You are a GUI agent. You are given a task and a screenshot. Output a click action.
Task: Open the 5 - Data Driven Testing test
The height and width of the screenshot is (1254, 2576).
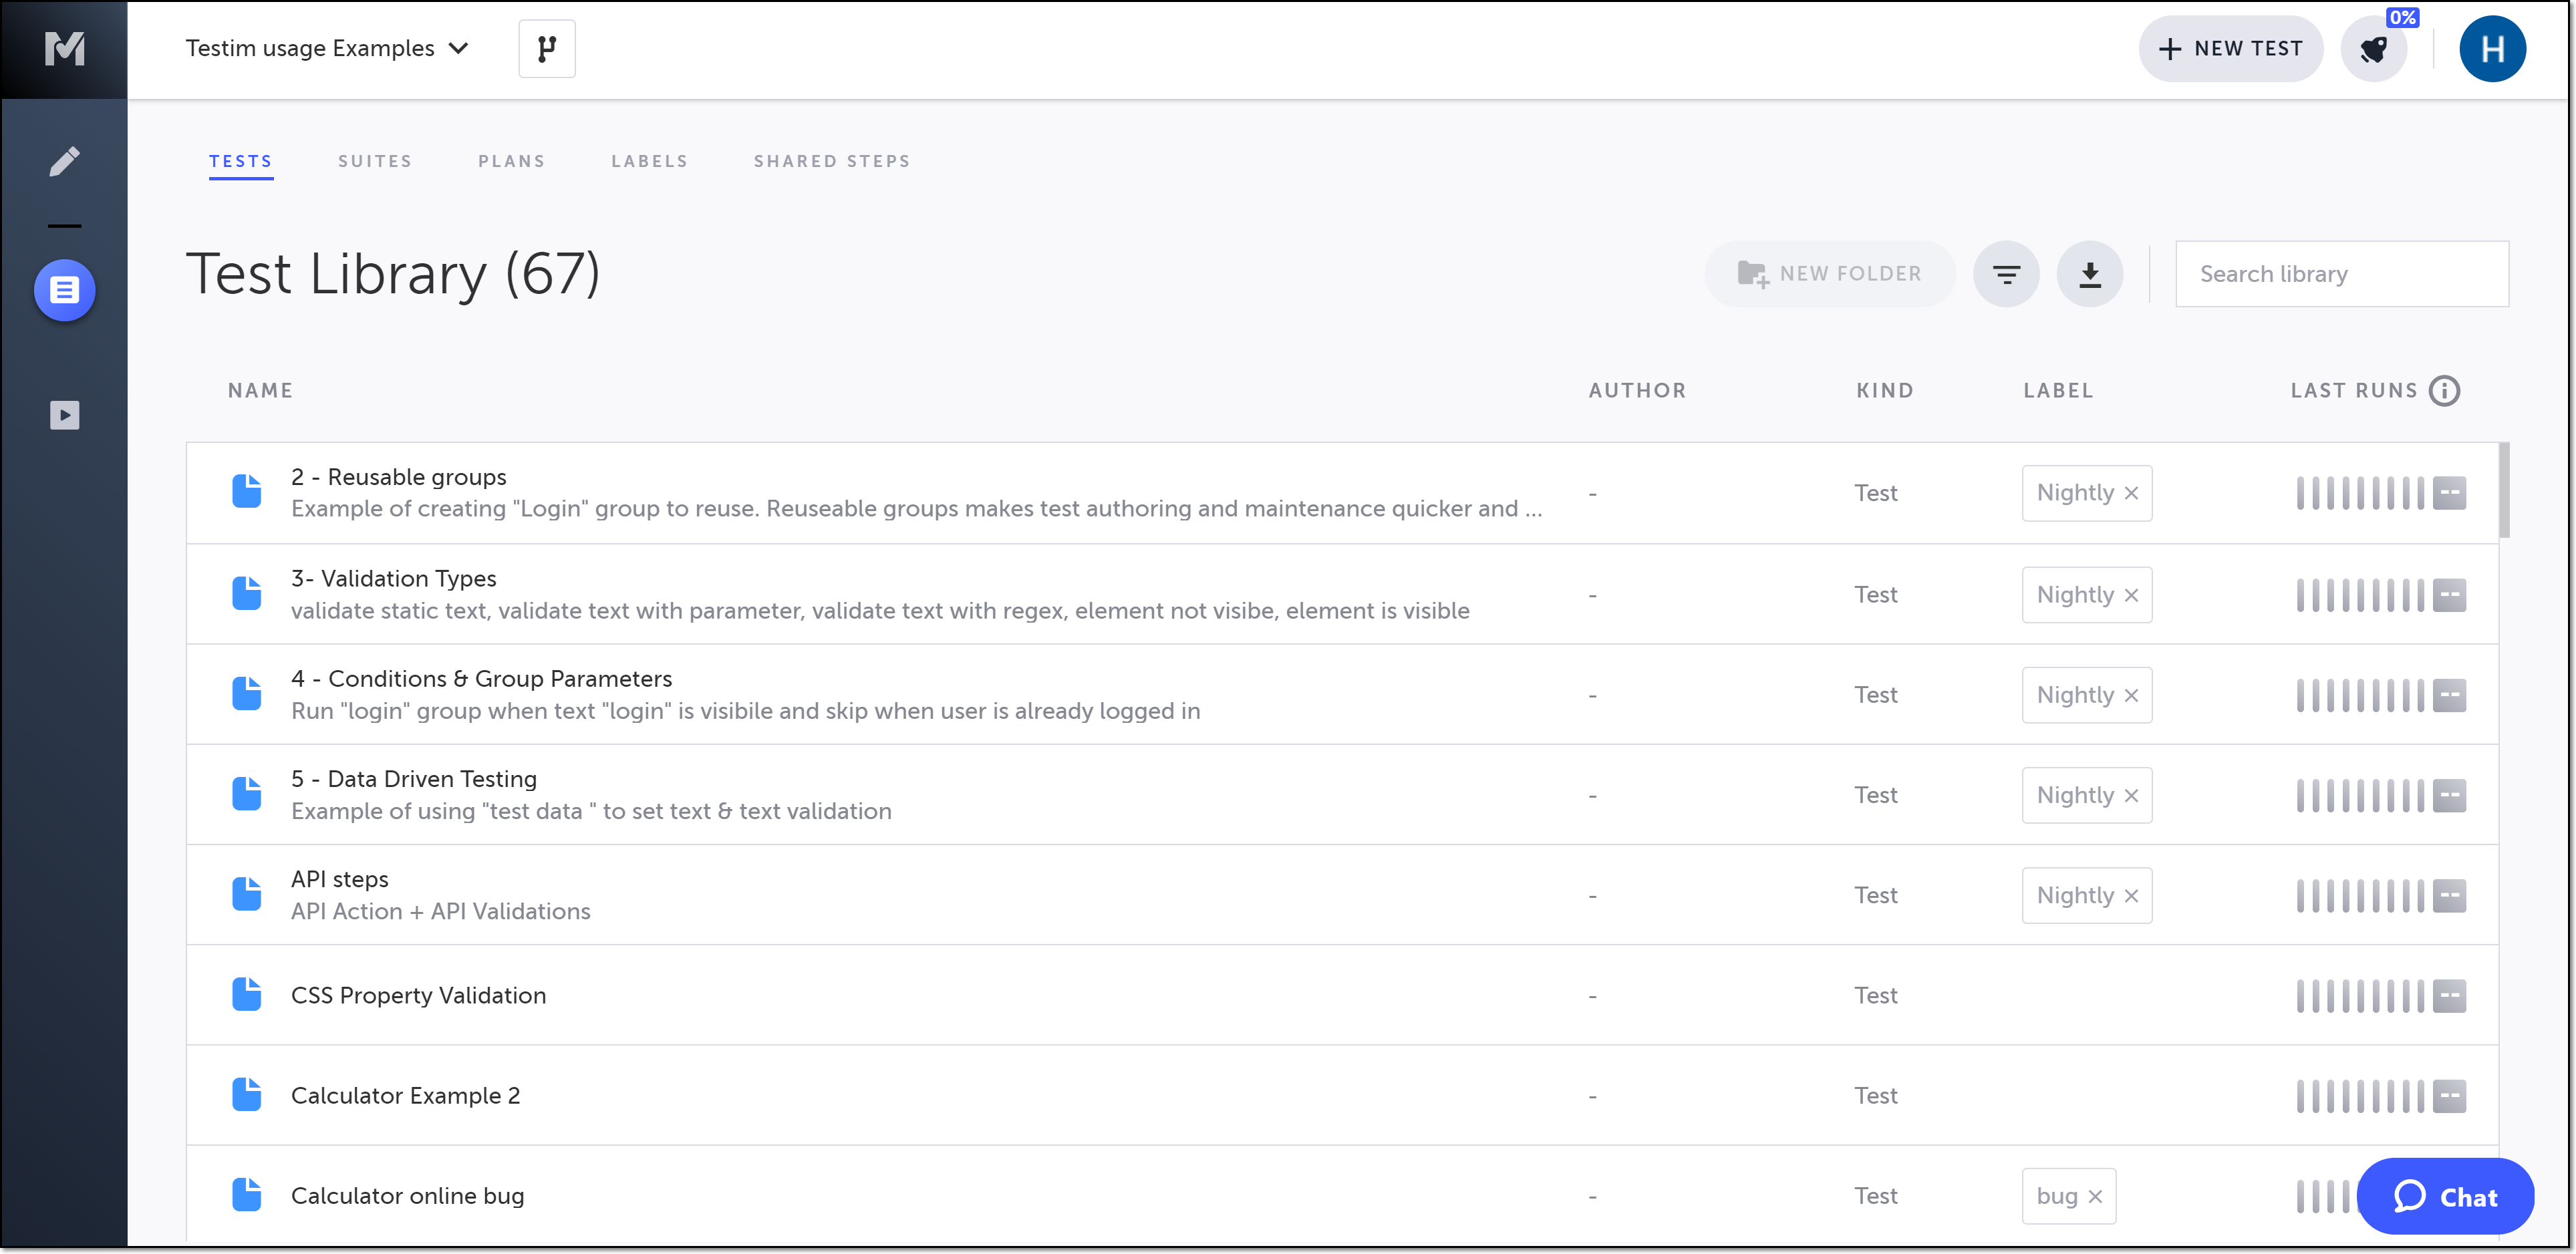pyautogui.click(x=414, y=779)
